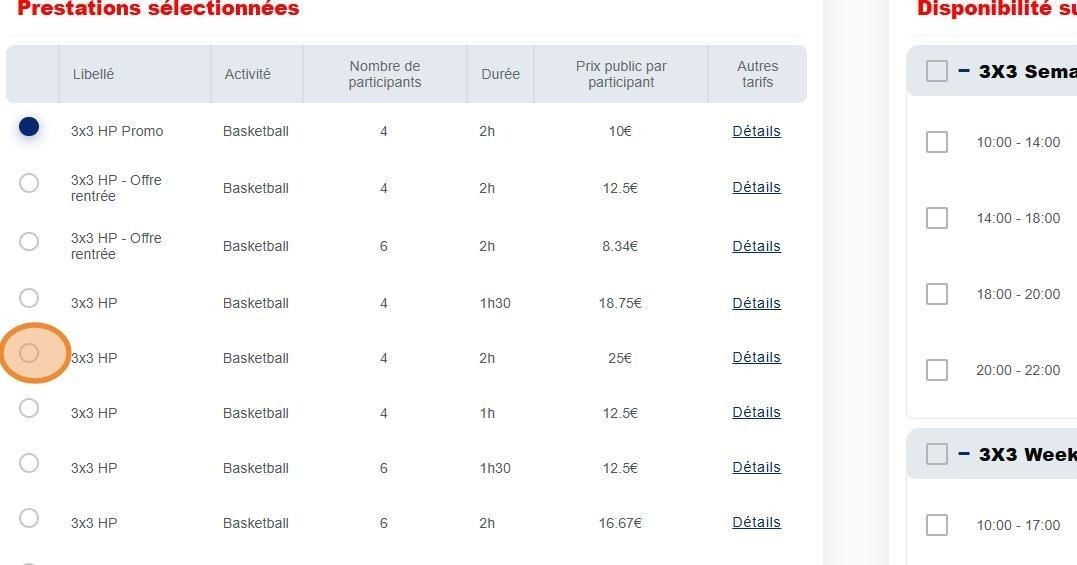Select 3x3 HP 1h30 at 18.75€ radio

pyautogui.click(x=29, y=298)
